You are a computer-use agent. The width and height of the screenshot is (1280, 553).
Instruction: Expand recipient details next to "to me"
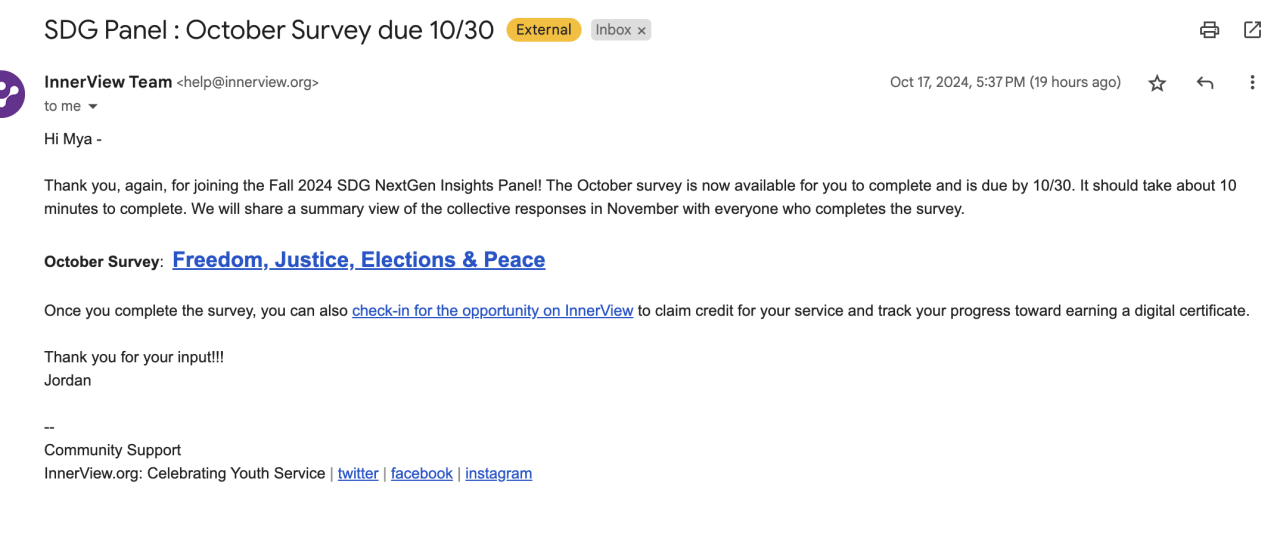click(93, 106)
